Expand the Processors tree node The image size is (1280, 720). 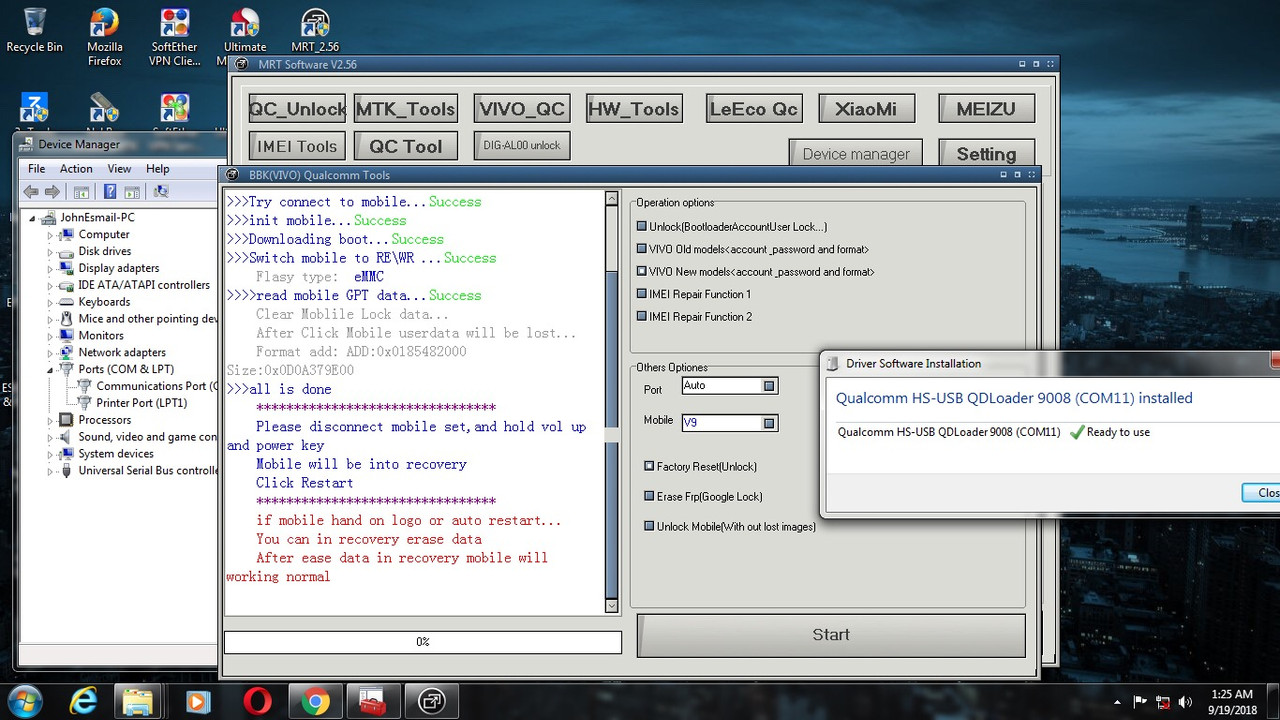(50, 420)
